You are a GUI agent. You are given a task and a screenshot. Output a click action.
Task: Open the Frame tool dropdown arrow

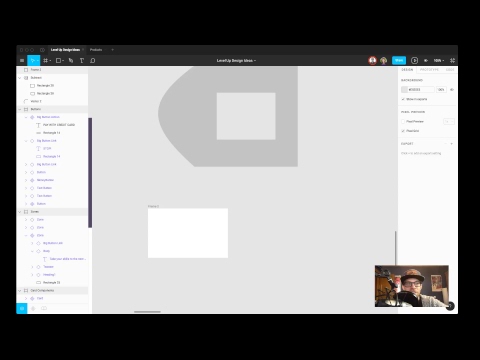point(50,61)
